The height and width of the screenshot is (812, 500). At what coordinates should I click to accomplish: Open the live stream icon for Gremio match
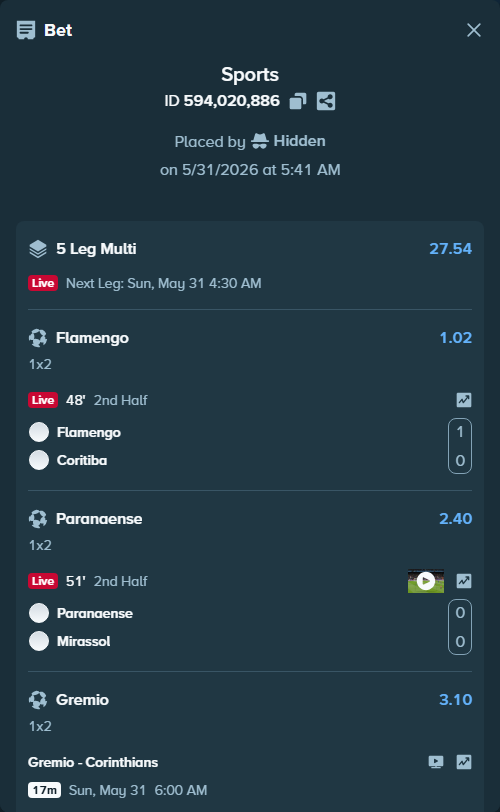pos(436,762)
